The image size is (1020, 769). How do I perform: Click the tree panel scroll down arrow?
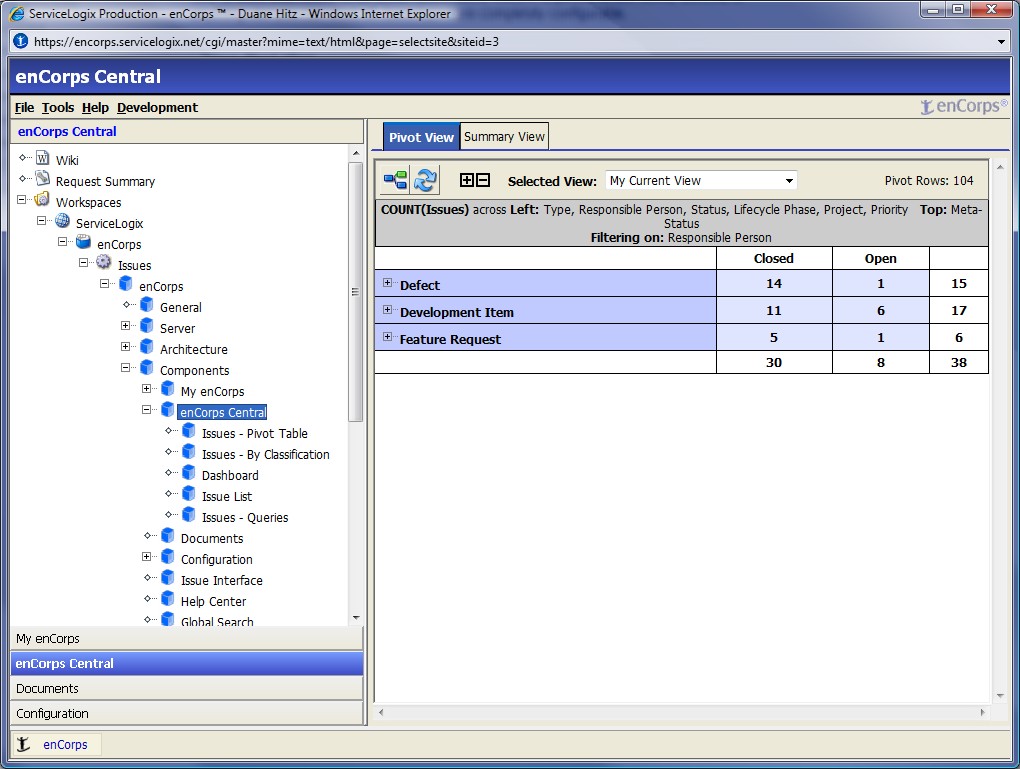[x=356, y=617]
